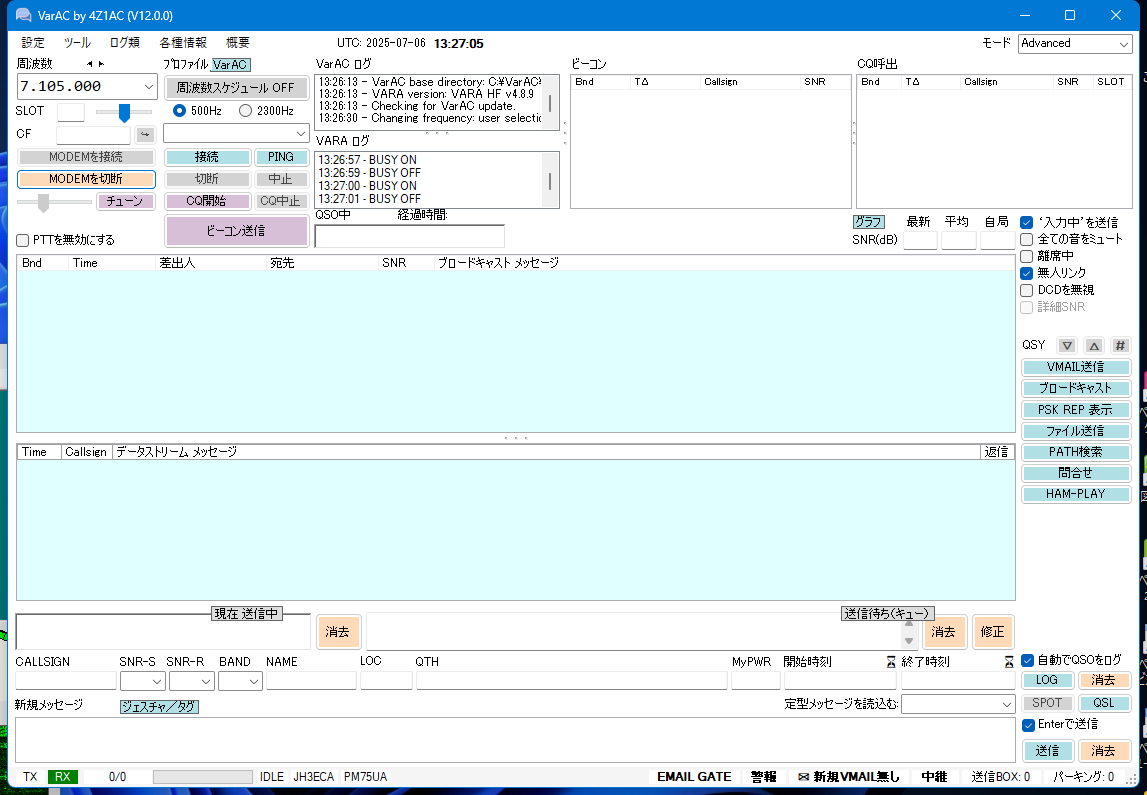Viewport: 1147px width, 795px height.
Task: Enable the 全ての音をミュート checkbox
Action: point(1026,239)
